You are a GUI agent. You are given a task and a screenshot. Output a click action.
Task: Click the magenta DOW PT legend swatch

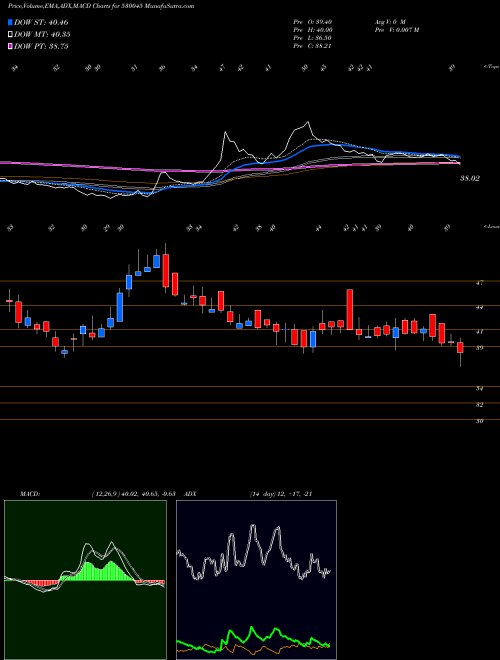(x=10, y=46)
